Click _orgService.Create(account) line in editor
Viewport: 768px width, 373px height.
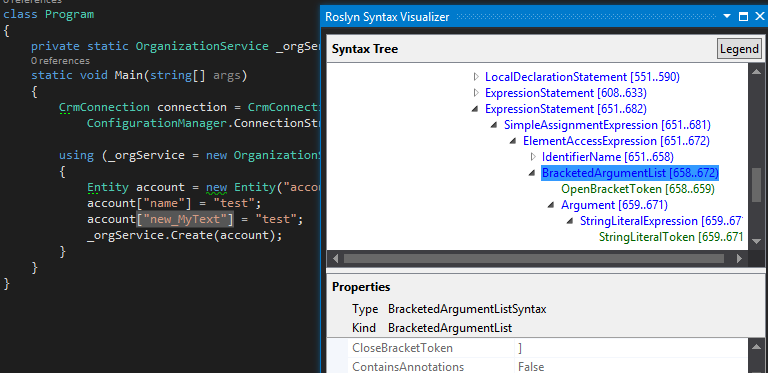185,235
